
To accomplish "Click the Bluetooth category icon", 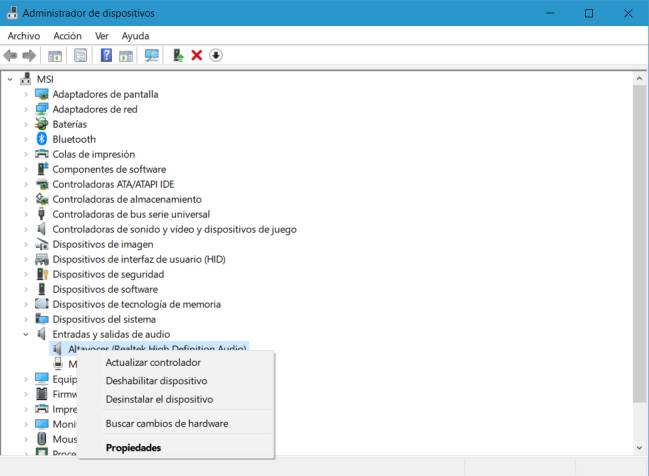I will point(41,139).
